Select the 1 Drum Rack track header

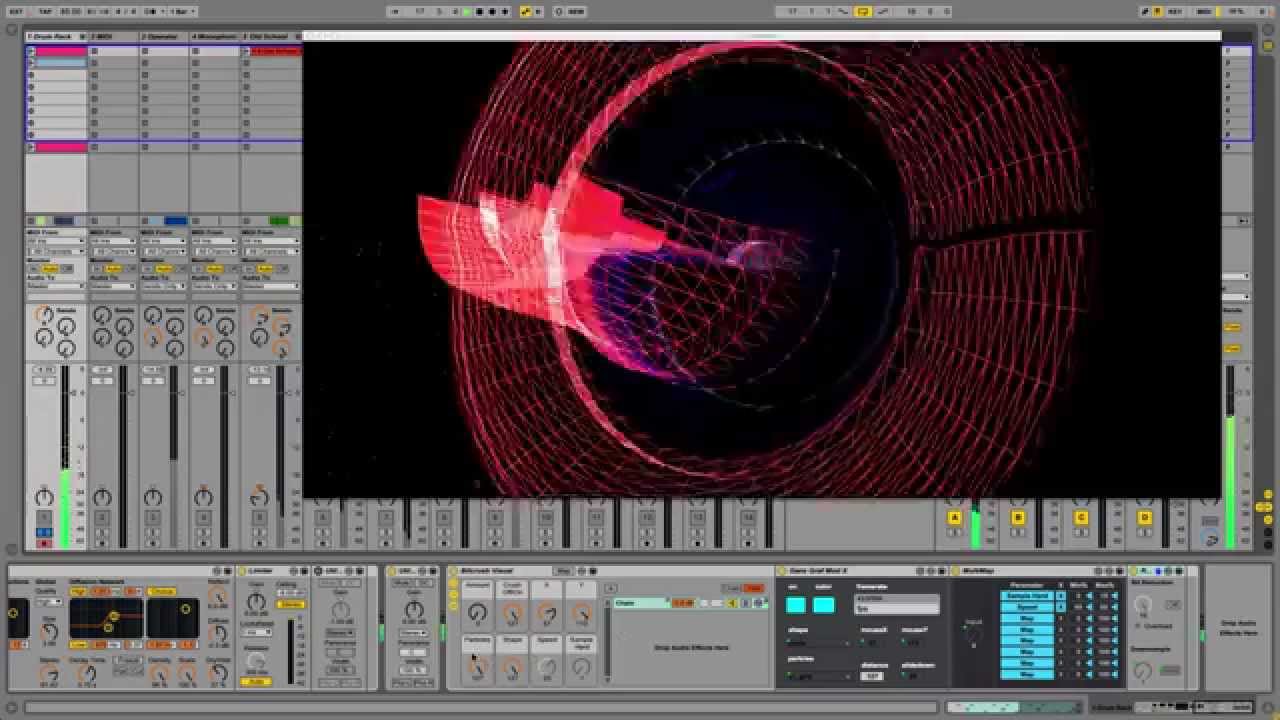[x=56, y=36]
